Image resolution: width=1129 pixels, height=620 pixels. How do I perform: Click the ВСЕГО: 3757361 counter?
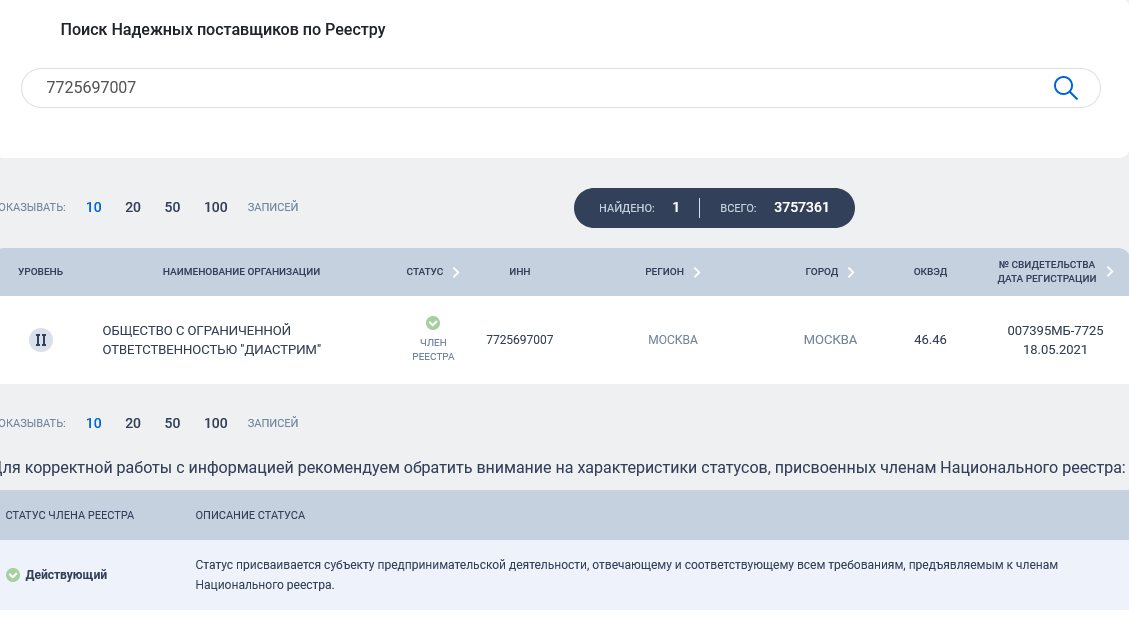click(774, 208)
